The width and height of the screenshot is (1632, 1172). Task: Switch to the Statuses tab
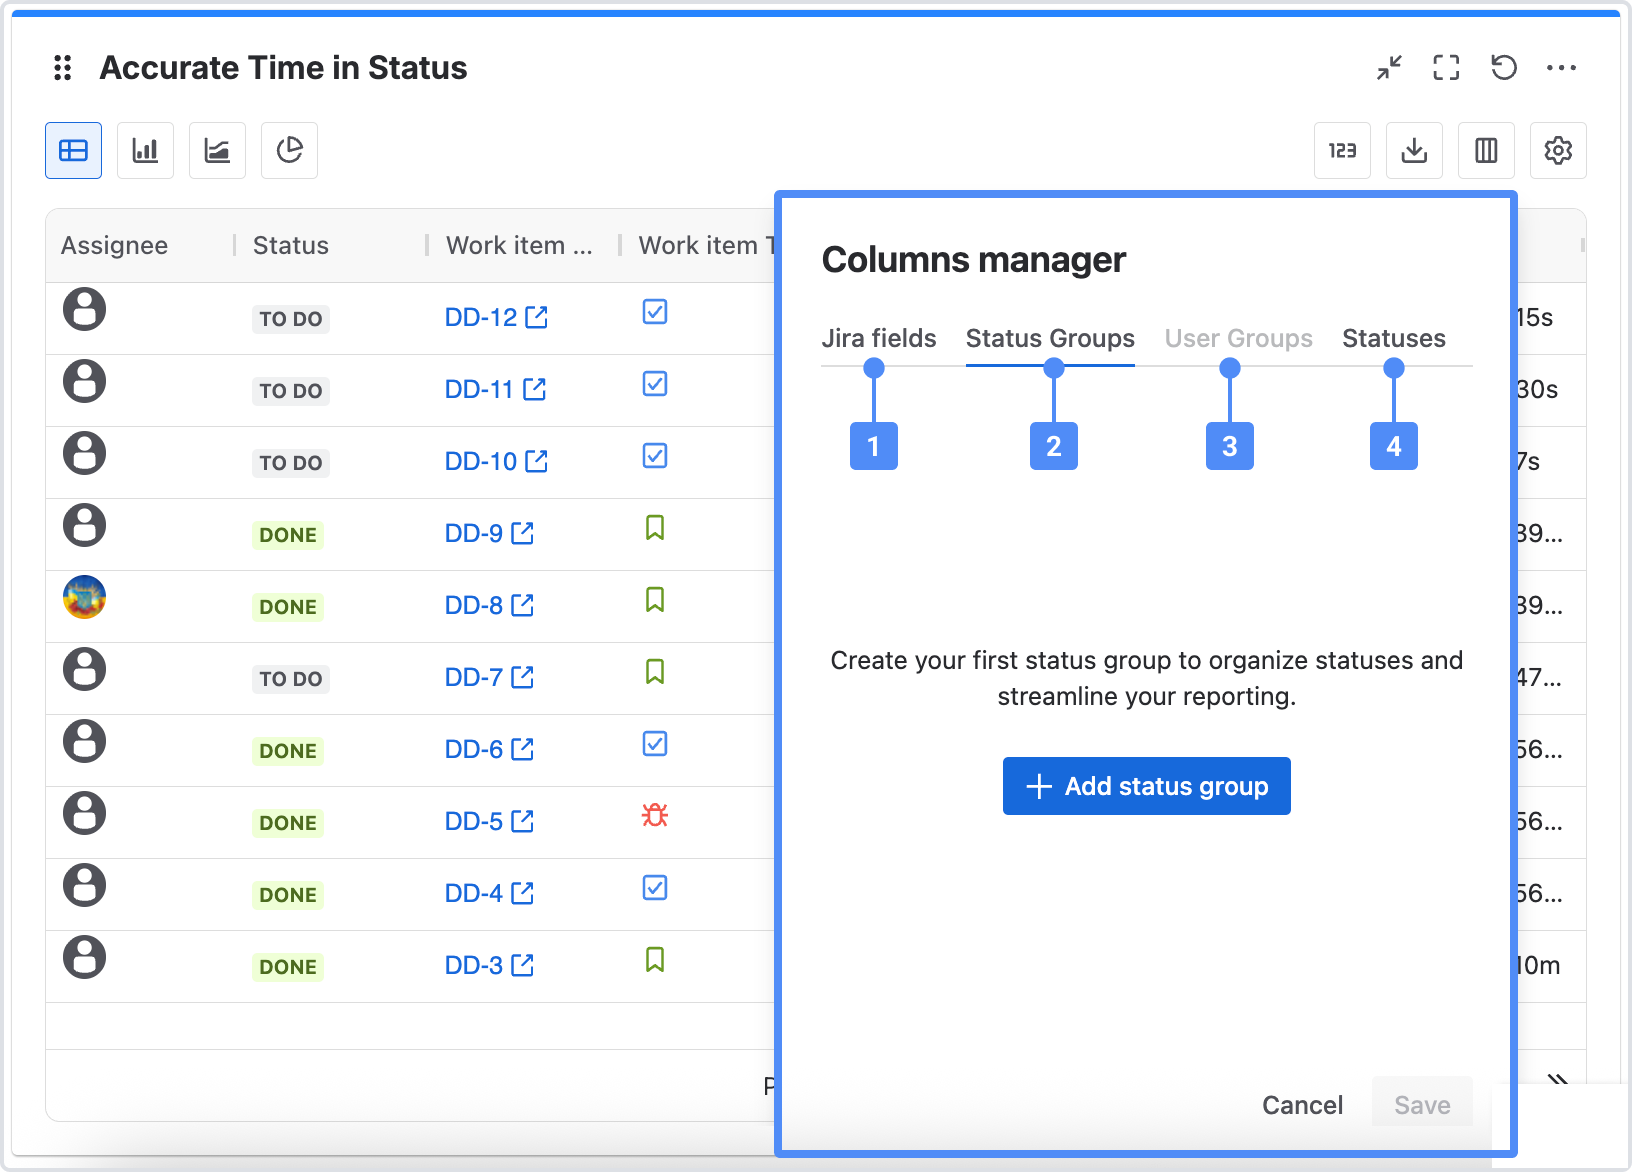click(1393, 339)
